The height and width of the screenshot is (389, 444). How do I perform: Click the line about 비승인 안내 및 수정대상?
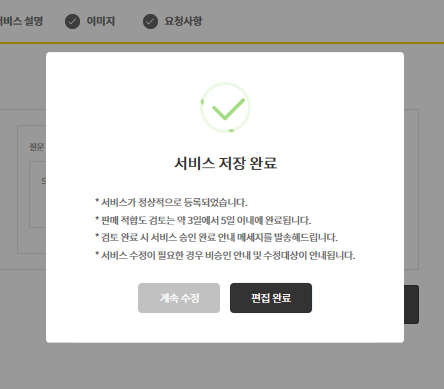[225, 256]
